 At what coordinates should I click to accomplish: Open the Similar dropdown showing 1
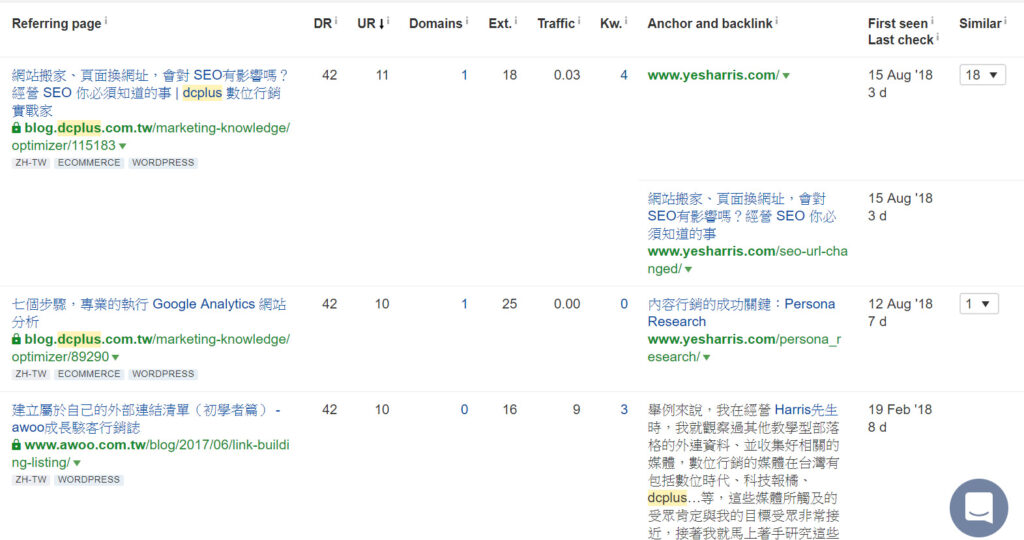978,304
